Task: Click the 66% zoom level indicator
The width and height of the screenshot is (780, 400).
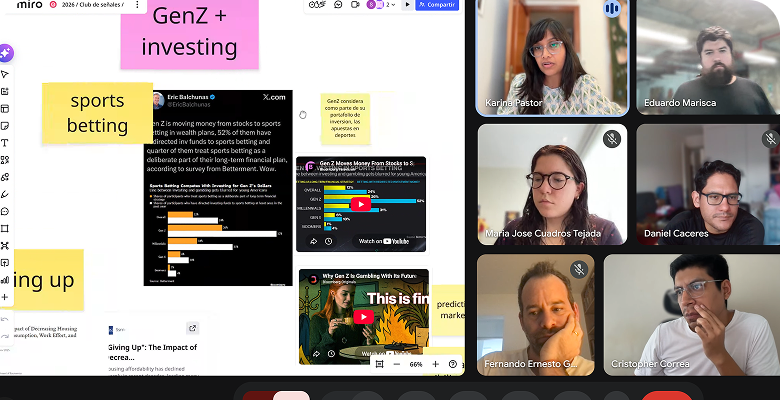Action: [x=416, y=364]
